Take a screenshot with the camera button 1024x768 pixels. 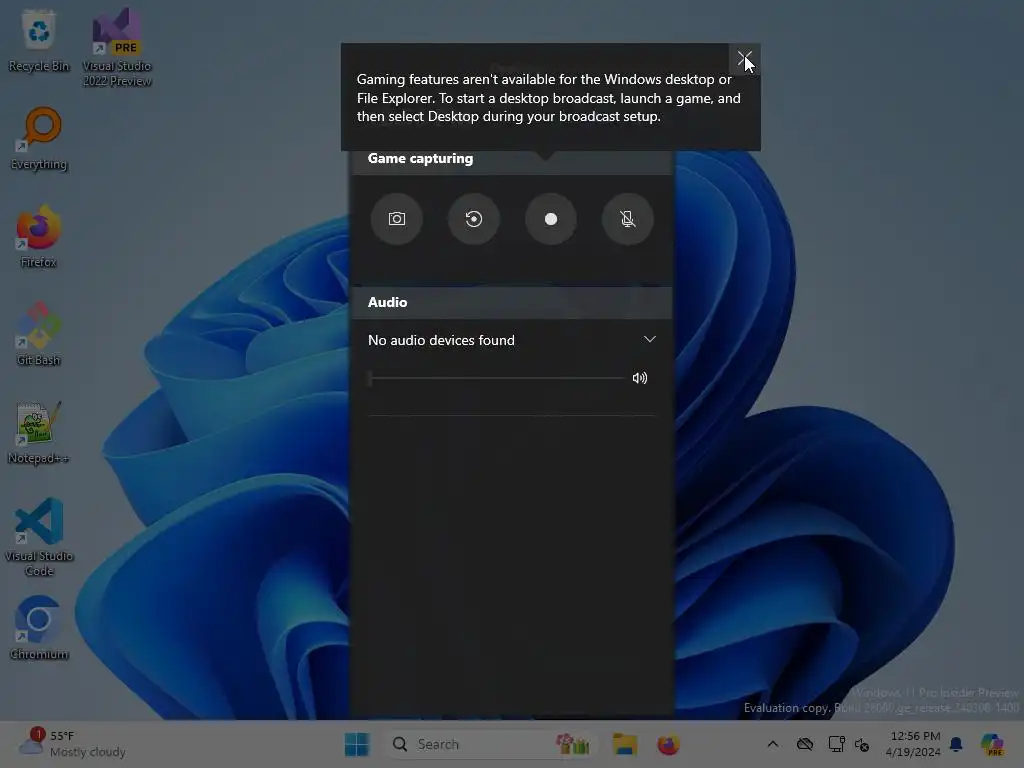point(396,219)
